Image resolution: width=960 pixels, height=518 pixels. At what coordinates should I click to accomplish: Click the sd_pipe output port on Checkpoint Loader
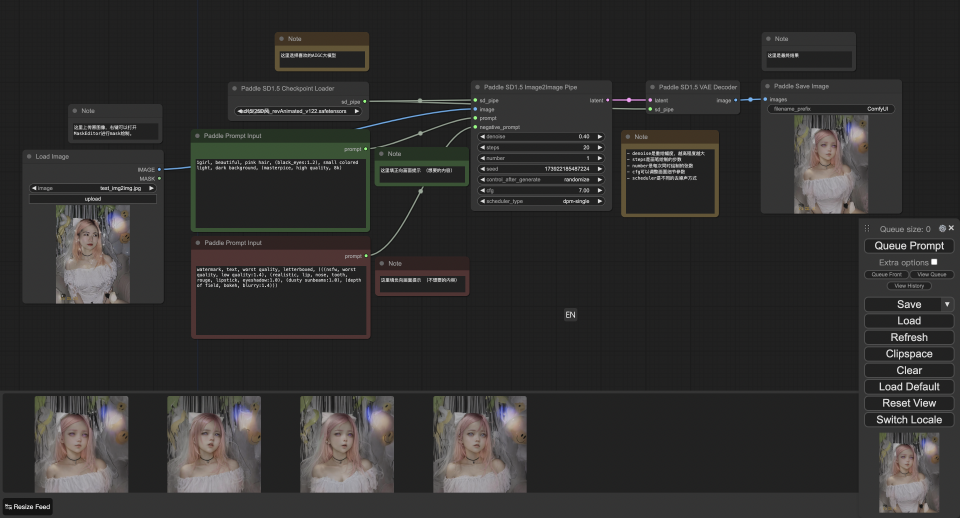click(365, 102)
